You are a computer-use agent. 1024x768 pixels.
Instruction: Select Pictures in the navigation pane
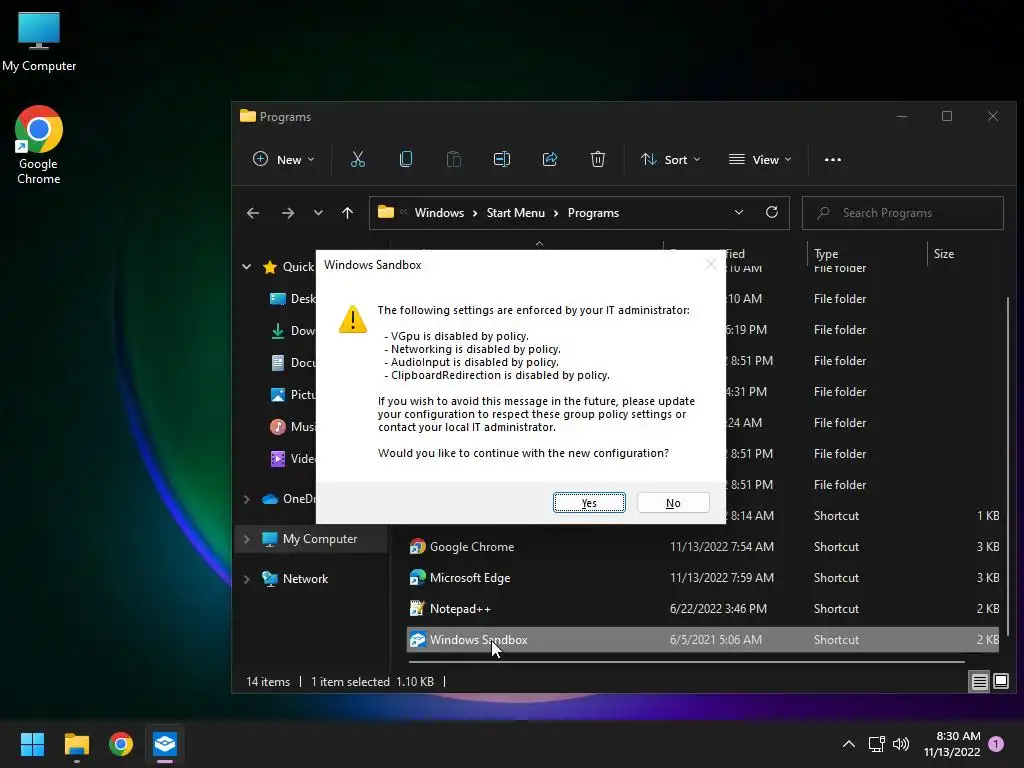tap(293, 394)
